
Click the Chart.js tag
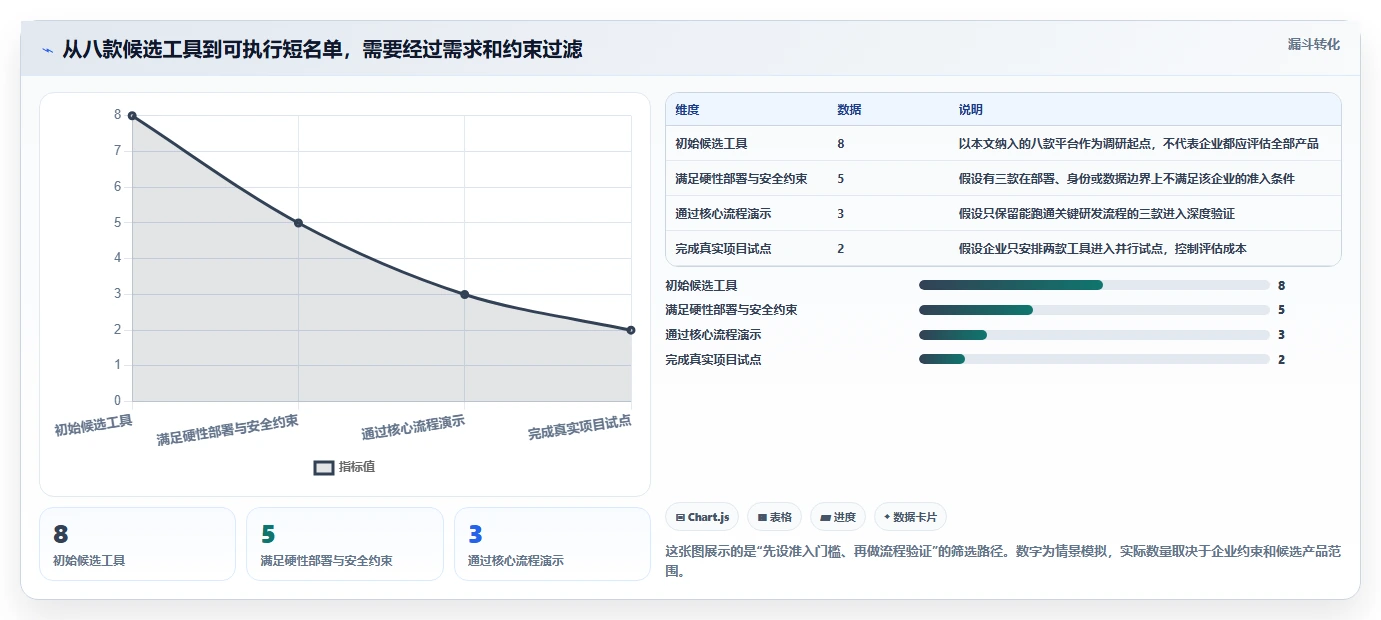pyautogui.click(x=702, y=517)
